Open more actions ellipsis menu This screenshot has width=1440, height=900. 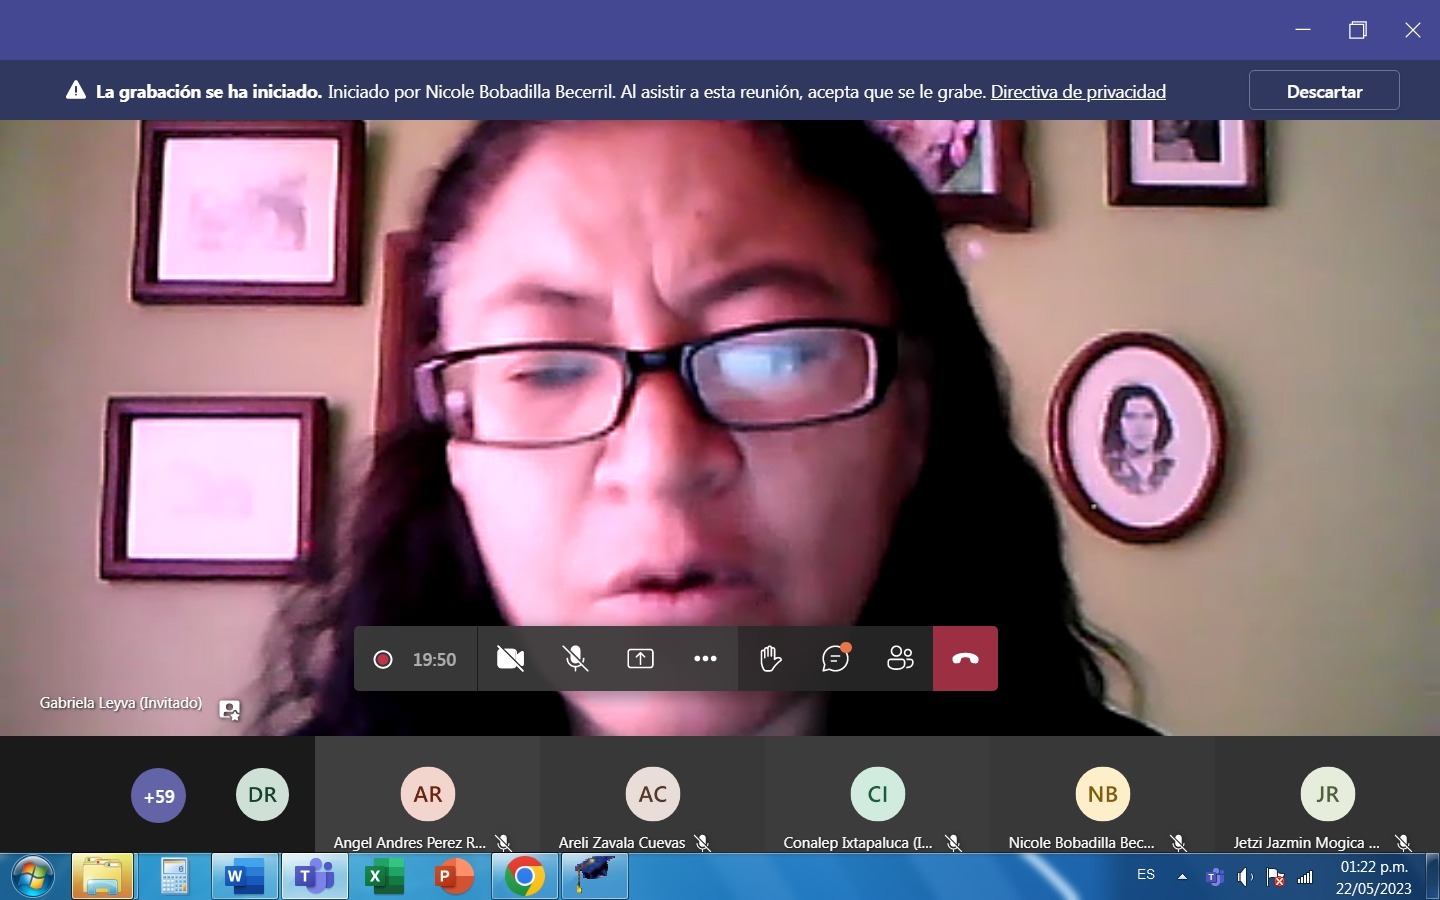tap(705, 659)
